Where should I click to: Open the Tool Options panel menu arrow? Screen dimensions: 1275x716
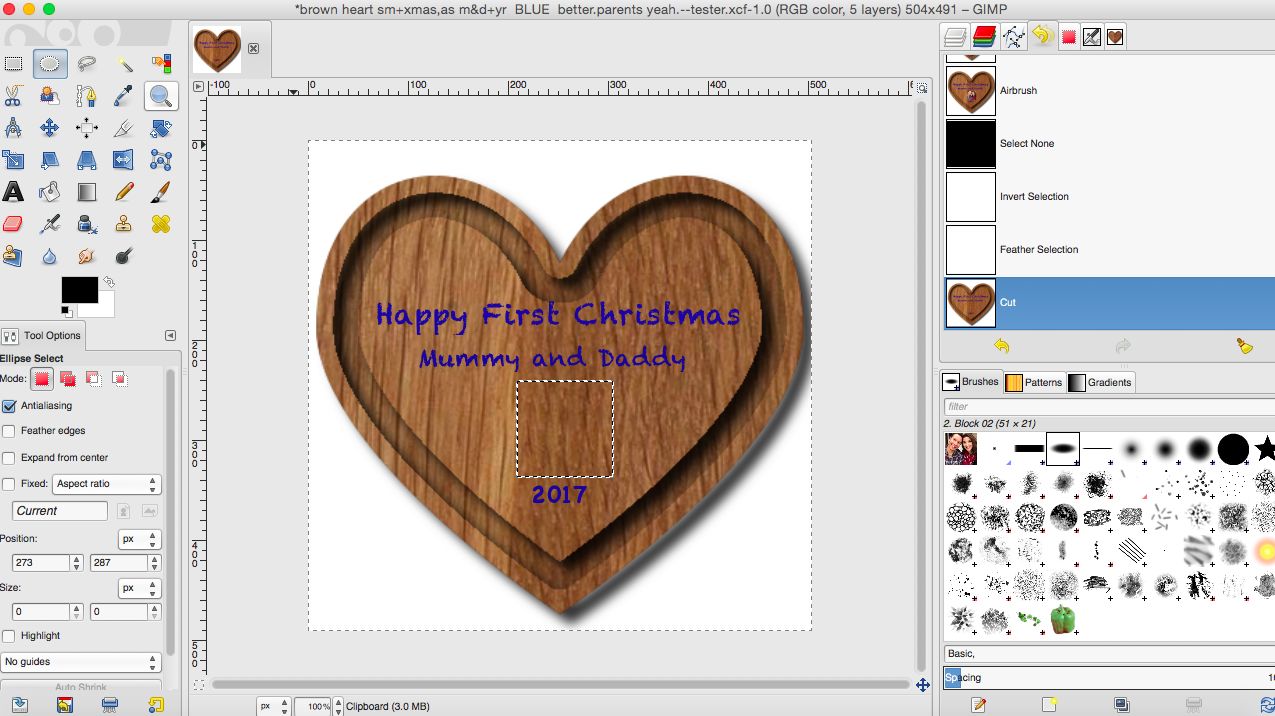[x=170, y=336]
